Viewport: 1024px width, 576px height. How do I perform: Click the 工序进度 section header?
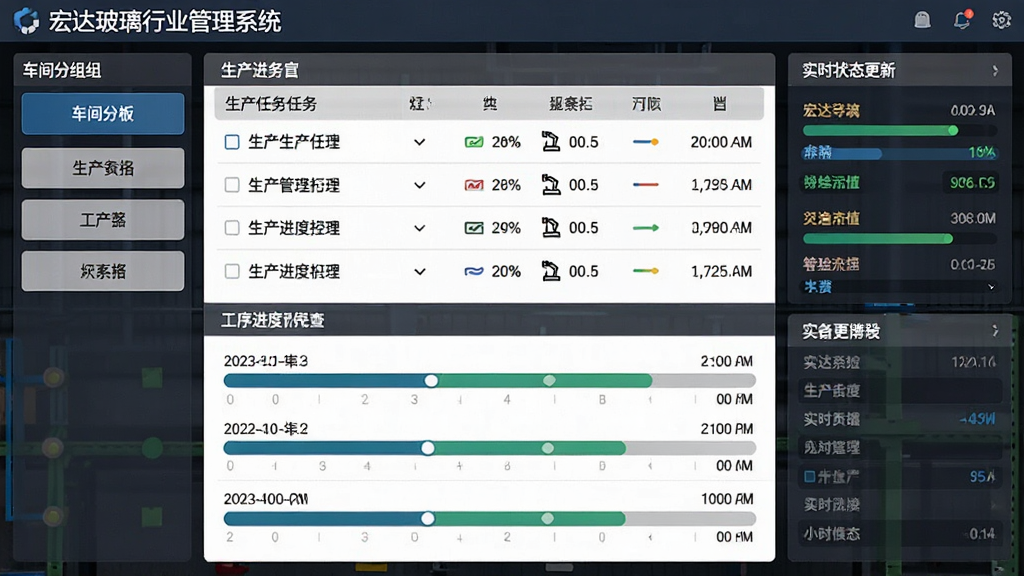pos(489,320)
